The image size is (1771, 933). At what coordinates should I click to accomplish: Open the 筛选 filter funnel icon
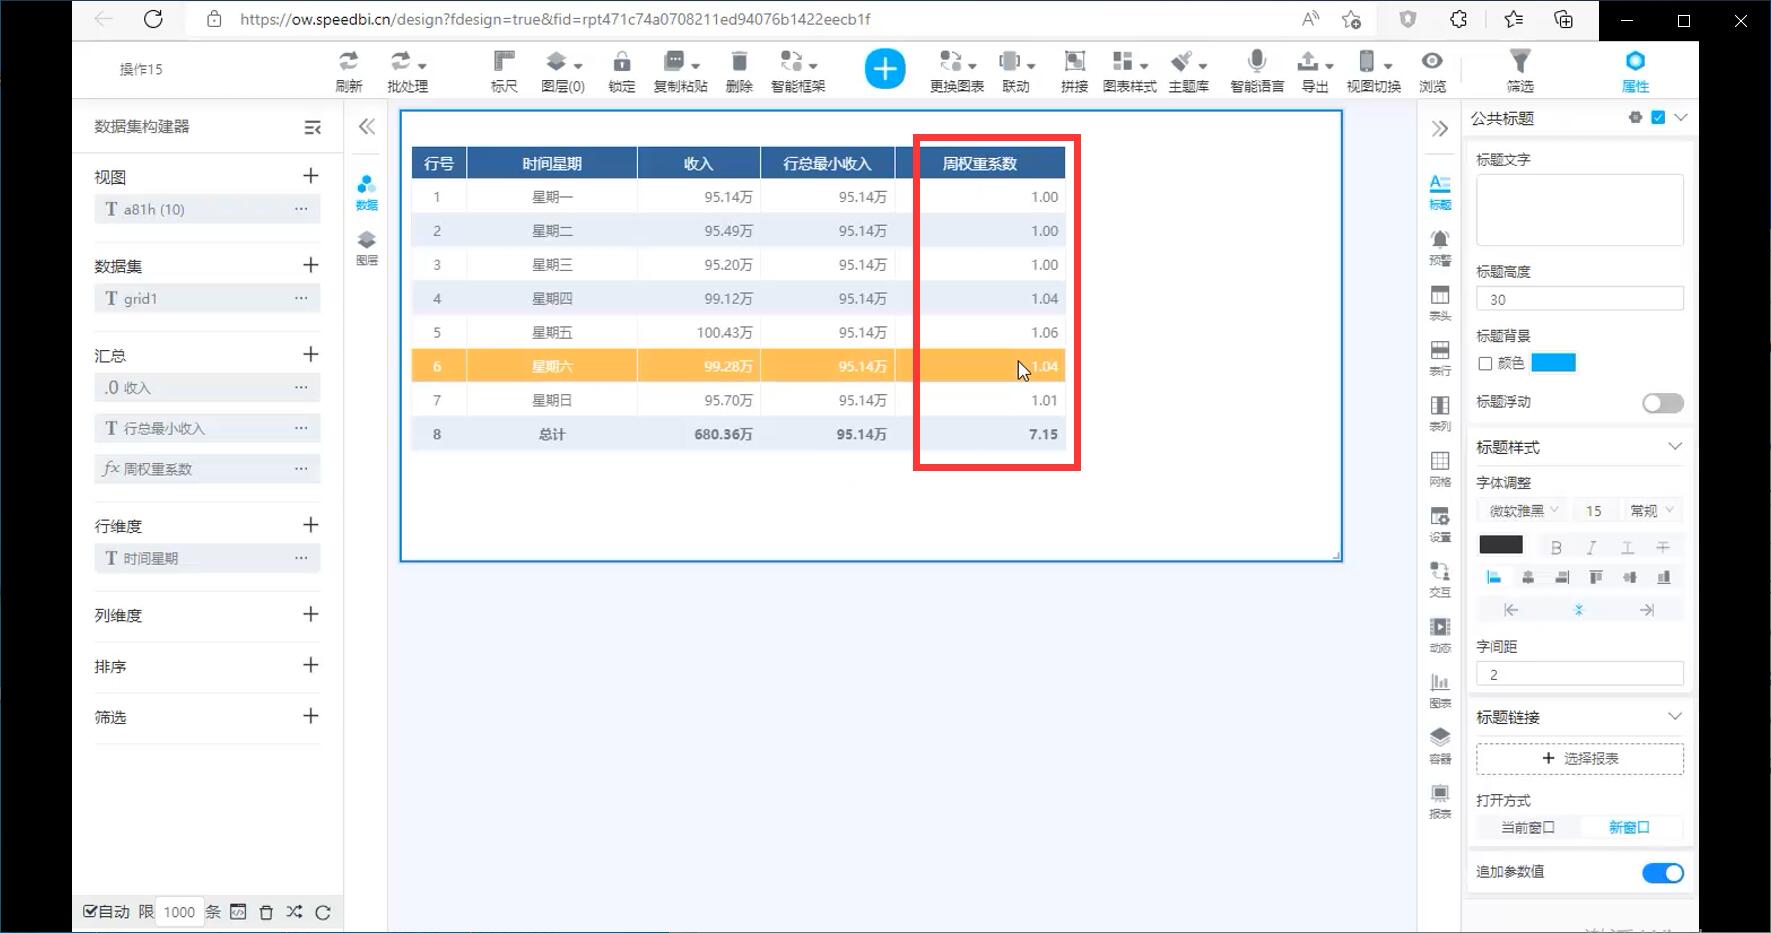1519,70
